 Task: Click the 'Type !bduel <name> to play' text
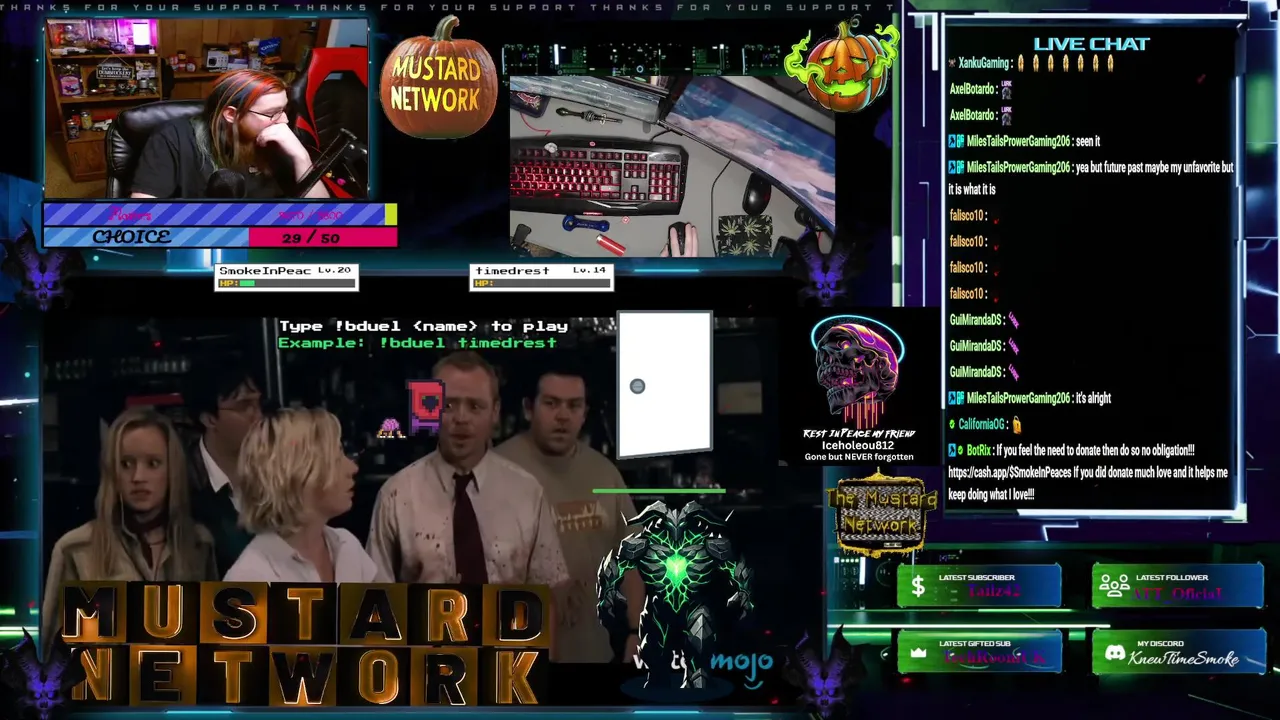(423, 326)
